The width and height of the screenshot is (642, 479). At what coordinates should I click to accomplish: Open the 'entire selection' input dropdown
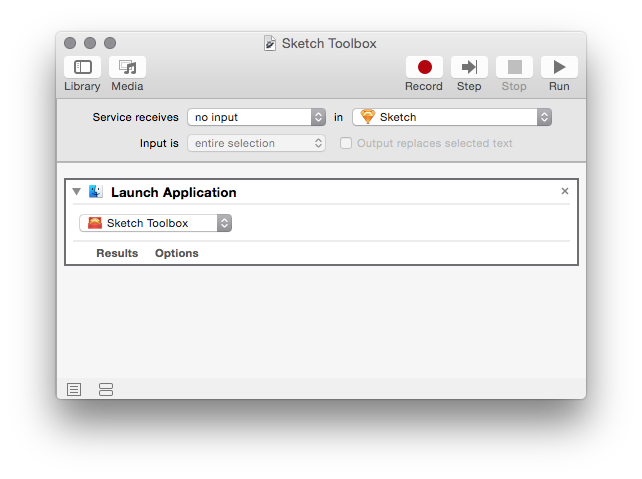point(257,143)
